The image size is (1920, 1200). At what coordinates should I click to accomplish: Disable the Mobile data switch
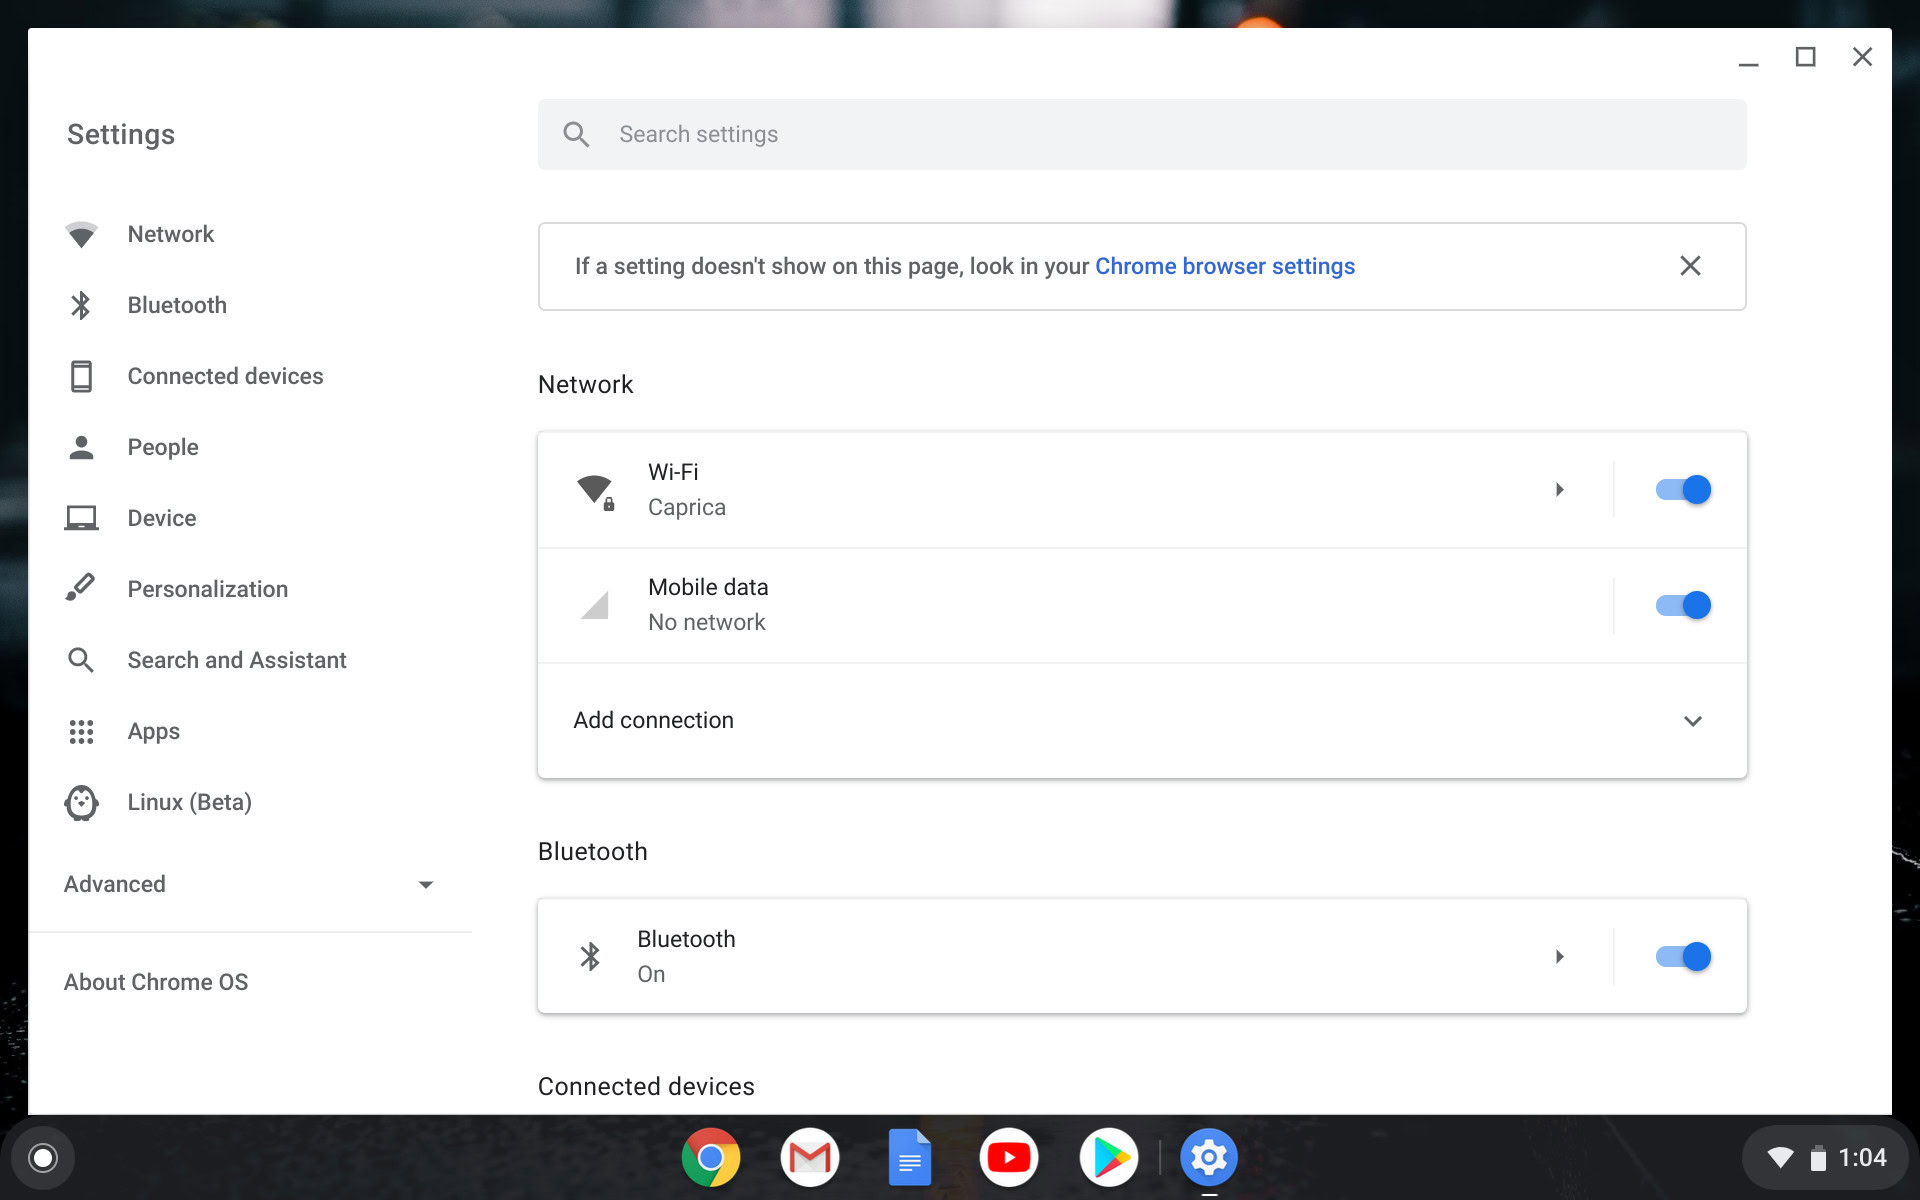[1683, 605]
